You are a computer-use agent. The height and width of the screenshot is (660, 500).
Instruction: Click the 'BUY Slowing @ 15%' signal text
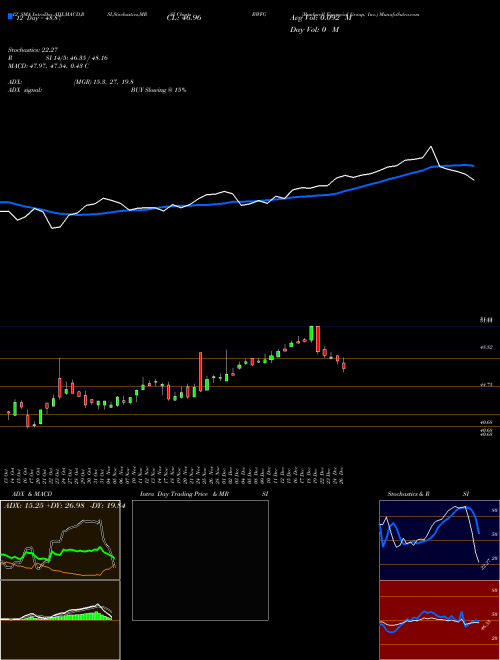159,90
